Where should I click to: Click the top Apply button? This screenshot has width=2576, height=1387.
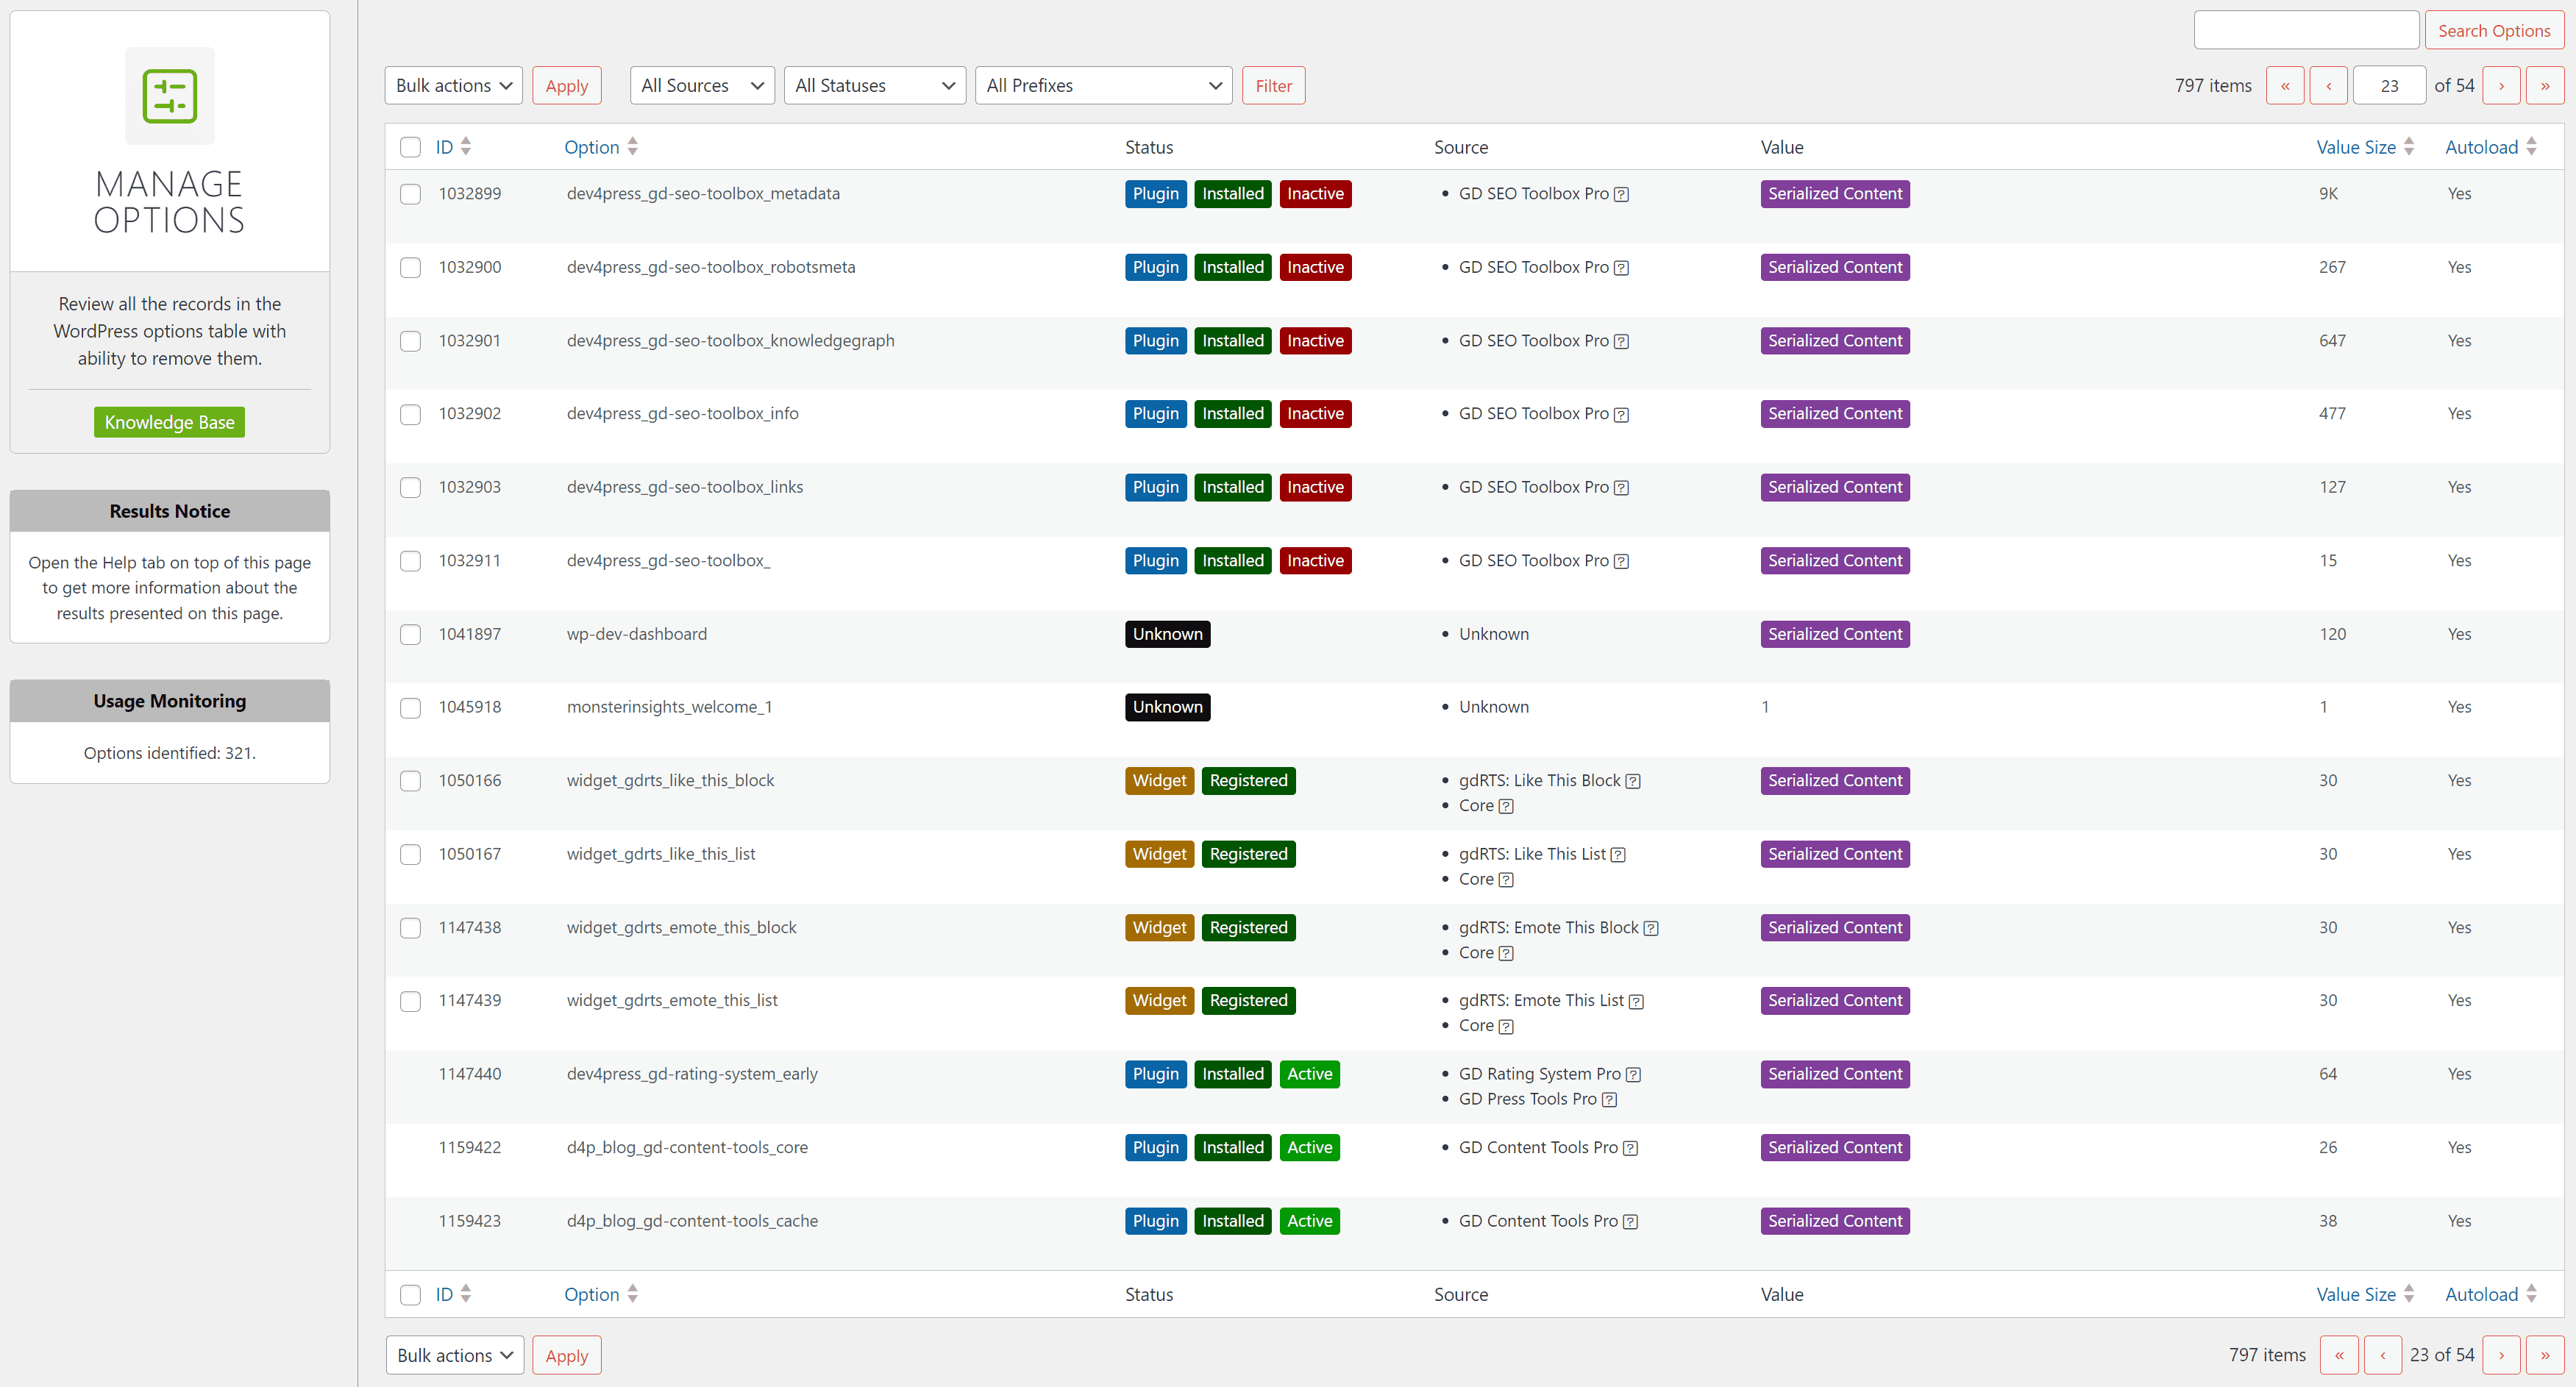567,86
